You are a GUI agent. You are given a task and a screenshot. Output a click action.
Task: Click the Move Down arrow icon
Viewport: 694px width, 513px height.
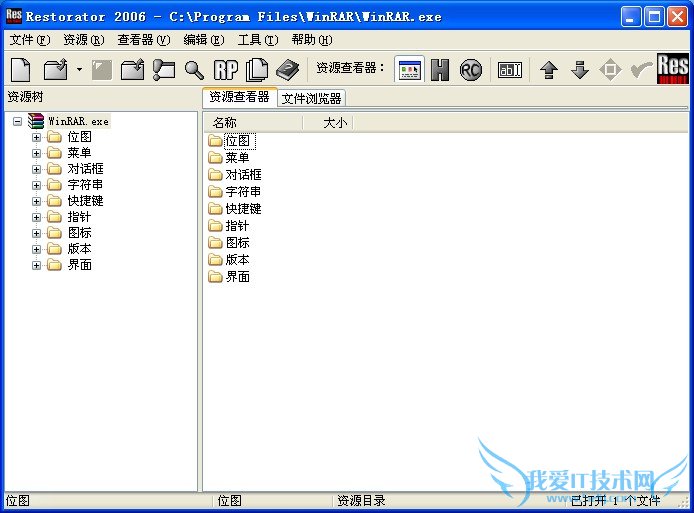coord(580,70)
